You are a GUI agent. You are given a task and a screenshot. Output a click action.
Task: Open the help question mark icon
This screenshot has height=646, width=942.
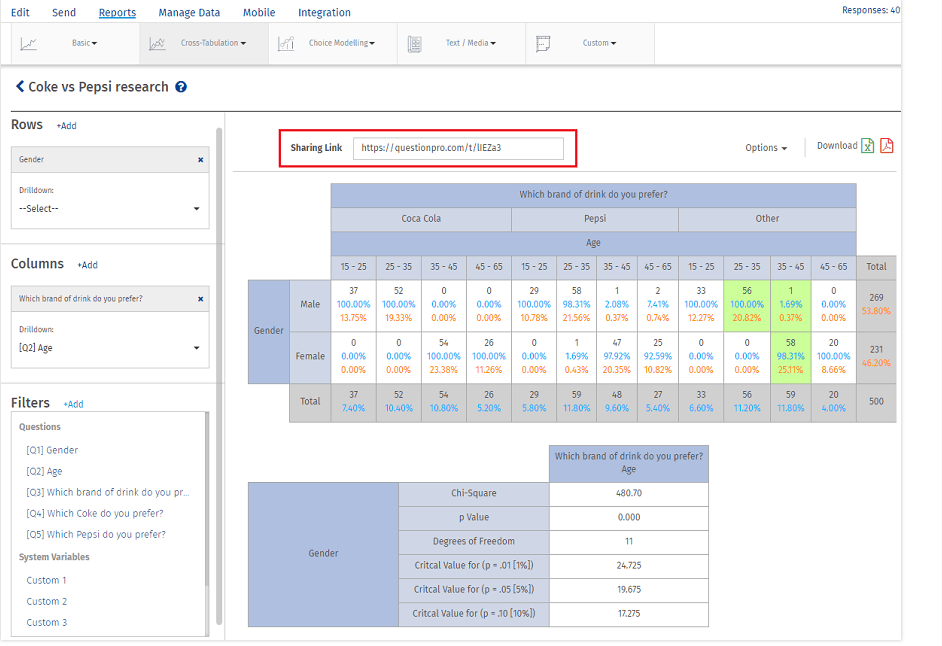click(181, 87)
